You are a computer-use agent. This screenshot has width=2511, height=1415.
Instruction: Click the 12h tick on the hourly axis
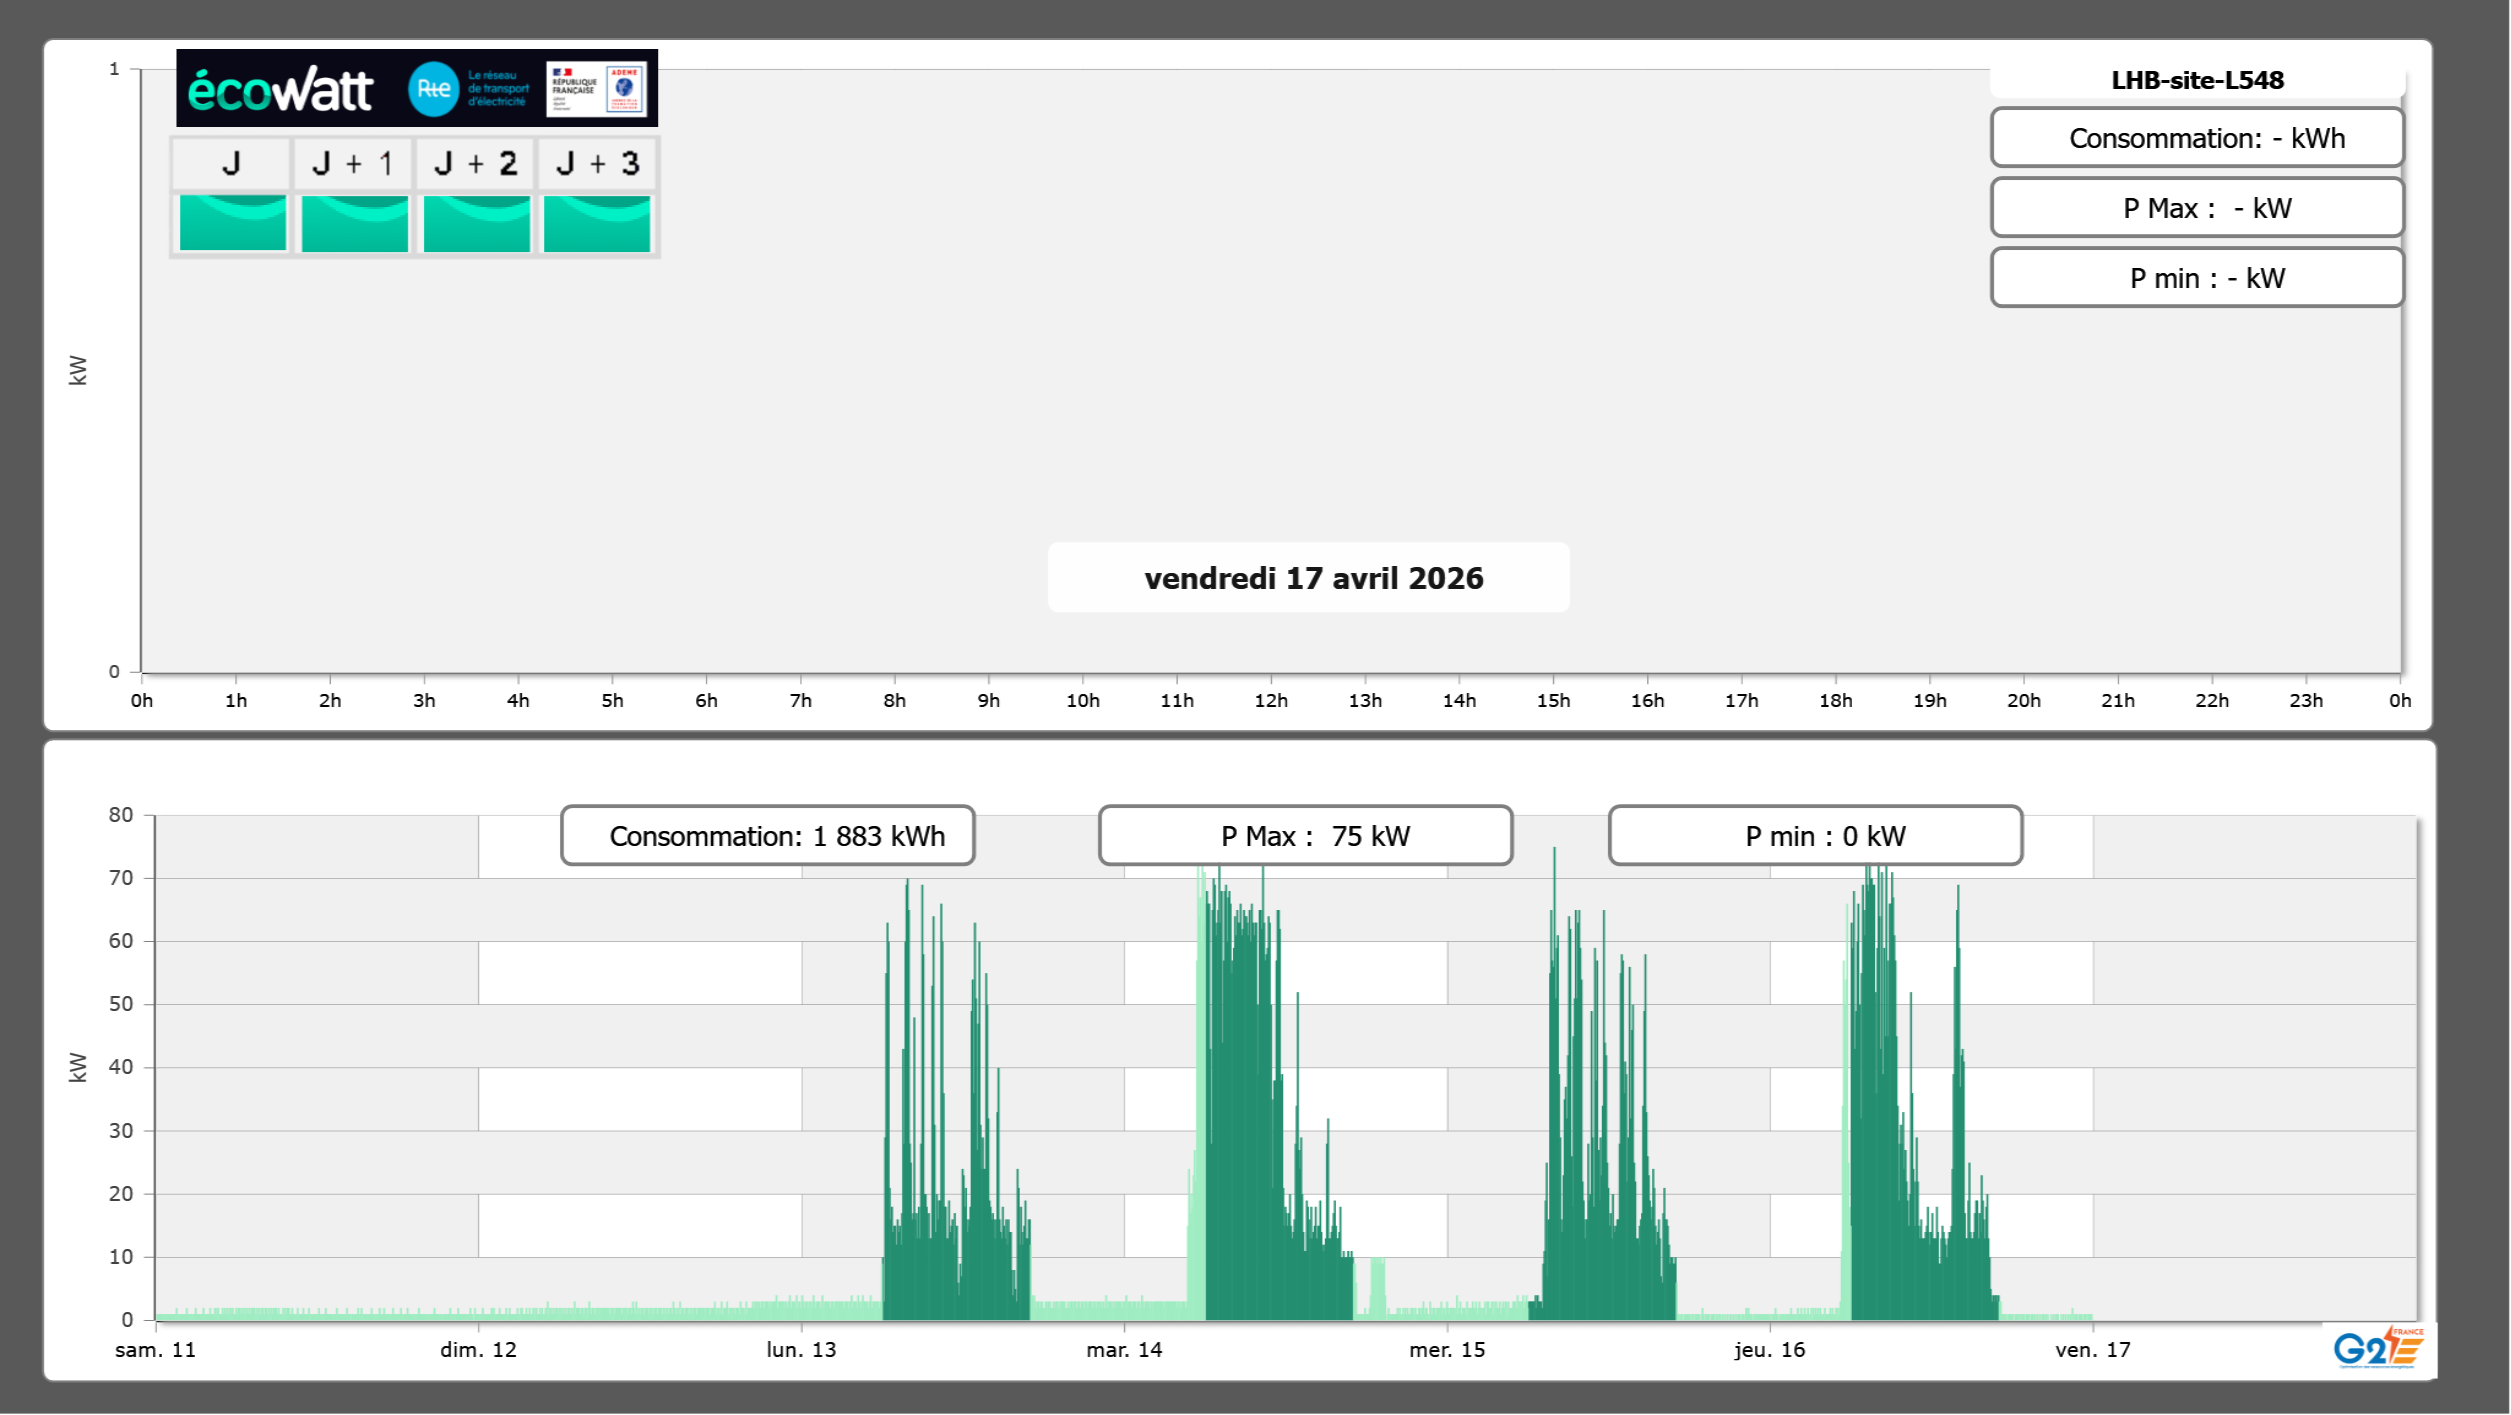[1271, 700]
